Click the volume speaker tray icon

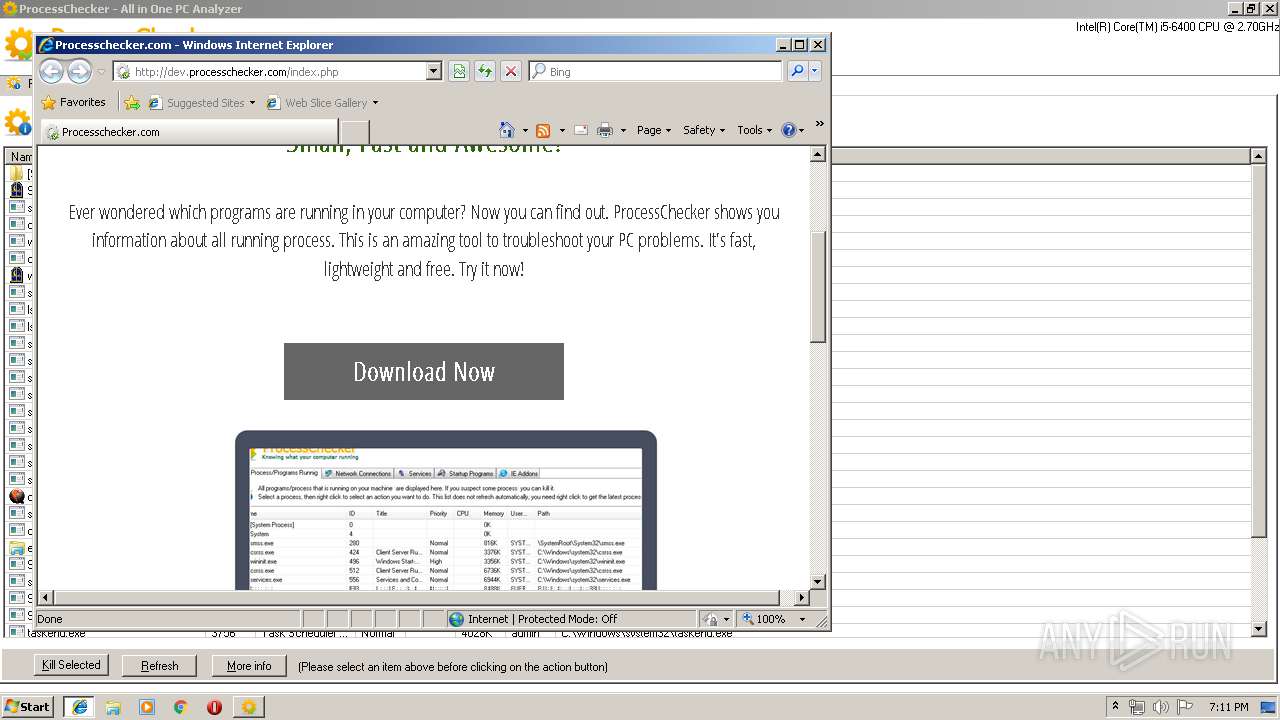coord(1160,706)
